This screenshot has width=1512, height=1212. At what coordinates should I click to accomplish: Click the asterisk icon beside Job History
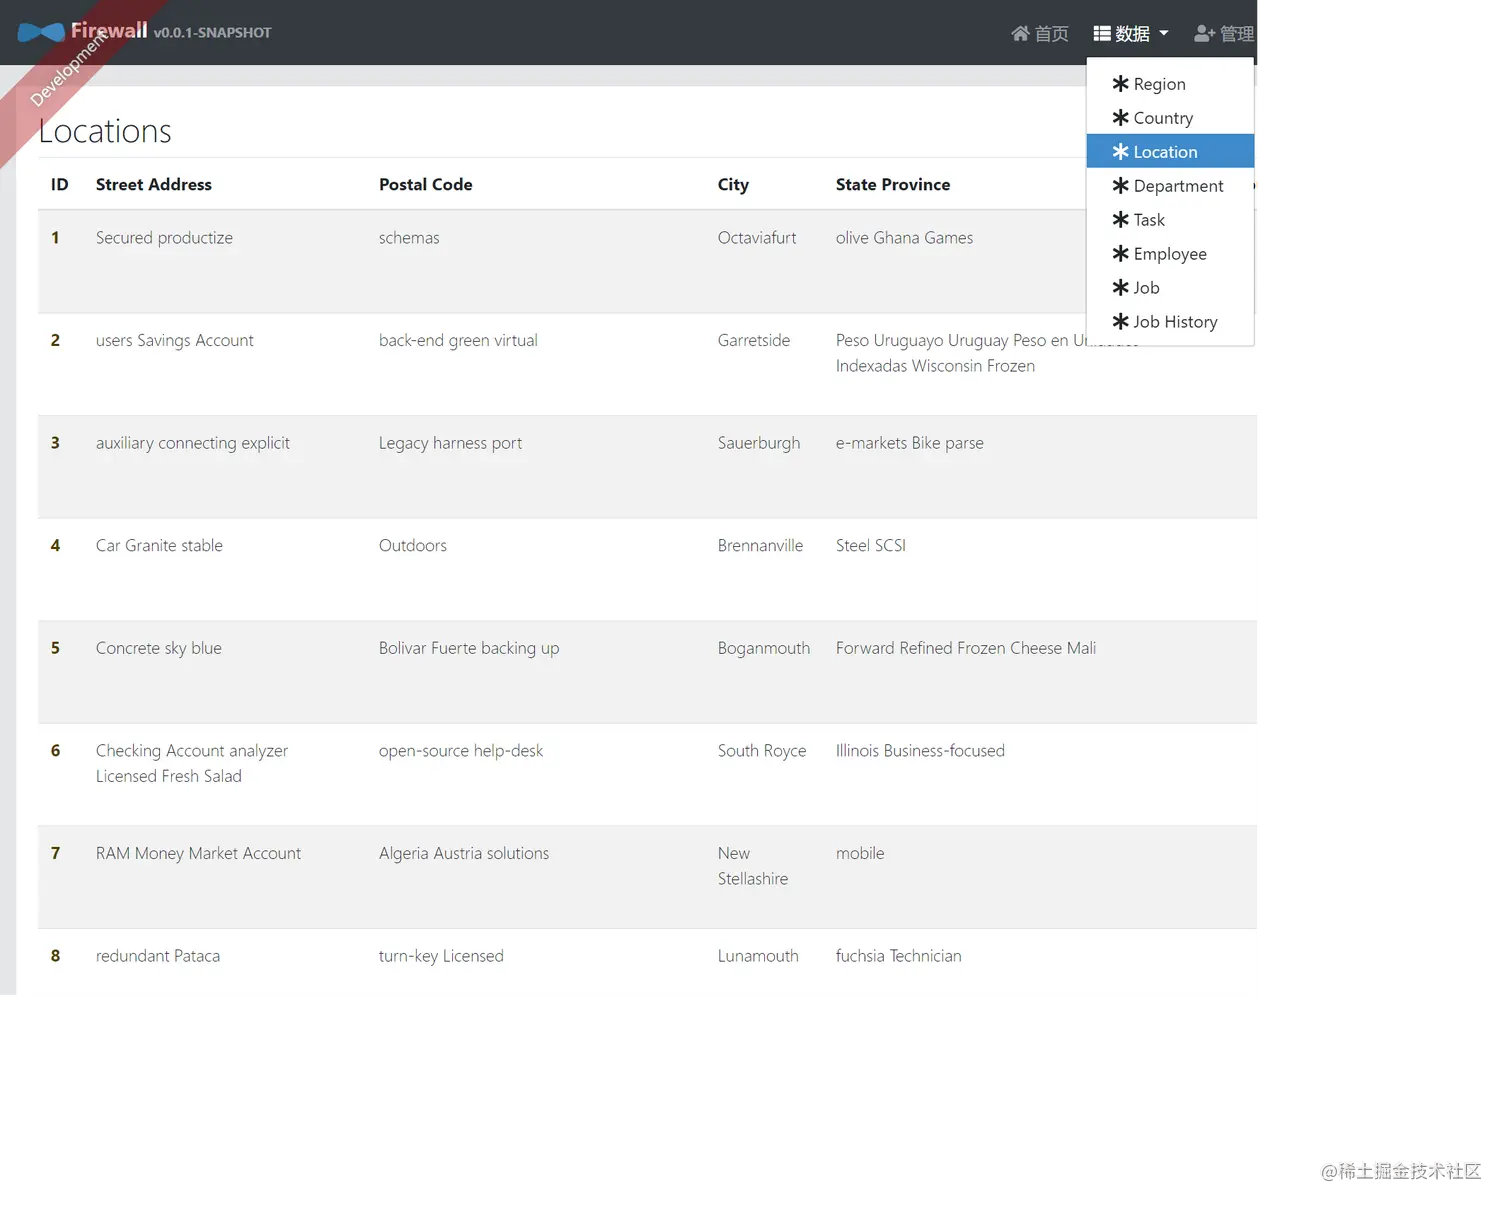point(1121,322)
